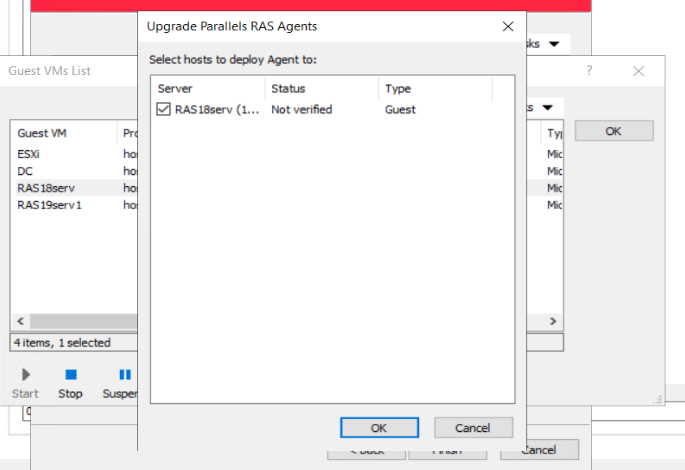Click the Start VM play icon
Image resolution: width=685 pixels, height=470 pixels.
[26, 375]
